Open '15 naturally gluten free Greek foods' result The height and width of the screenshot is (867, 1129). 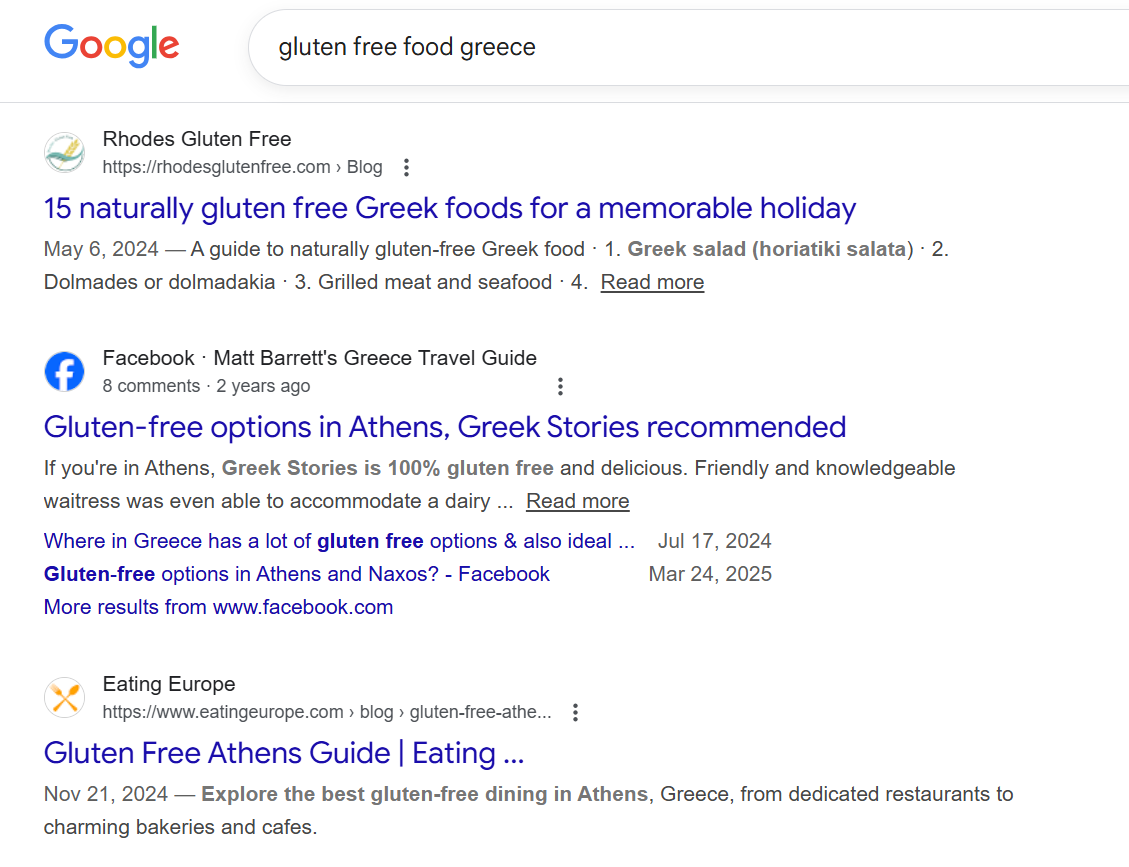[449, 208]
